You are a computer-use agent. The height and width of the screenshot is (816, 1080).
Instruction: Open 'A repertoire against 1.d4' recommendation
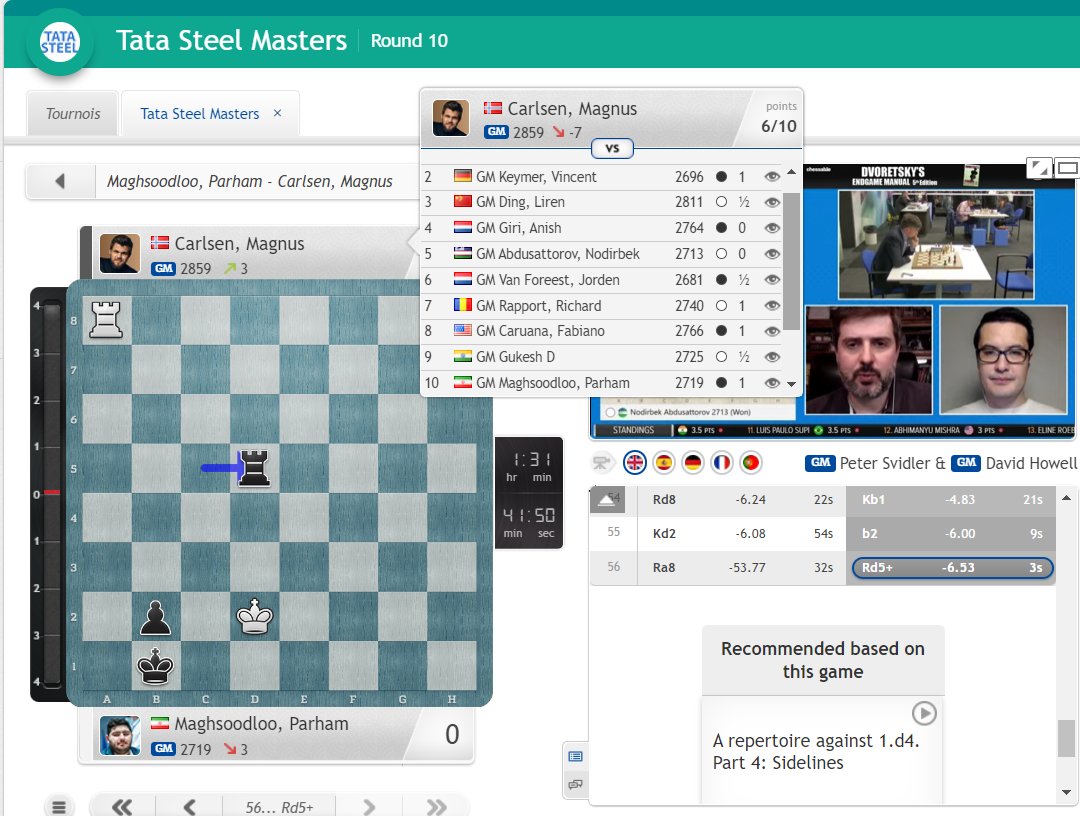[816, 751]
